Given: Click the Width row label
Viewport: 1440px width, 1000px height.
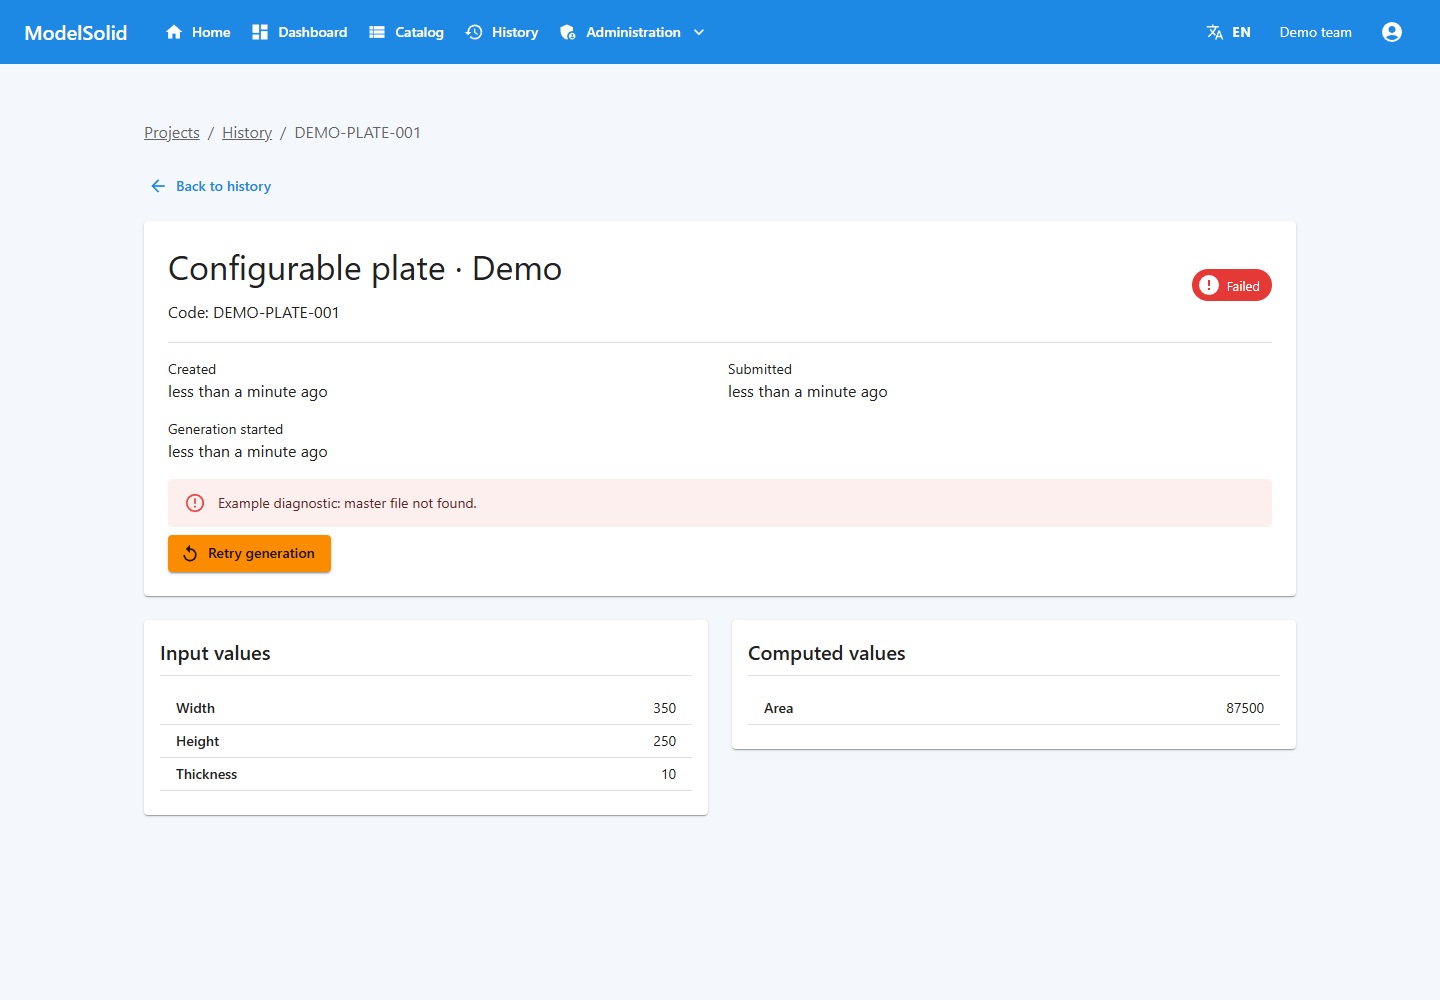Looking at the screenshot, I should tap(196, 708).
